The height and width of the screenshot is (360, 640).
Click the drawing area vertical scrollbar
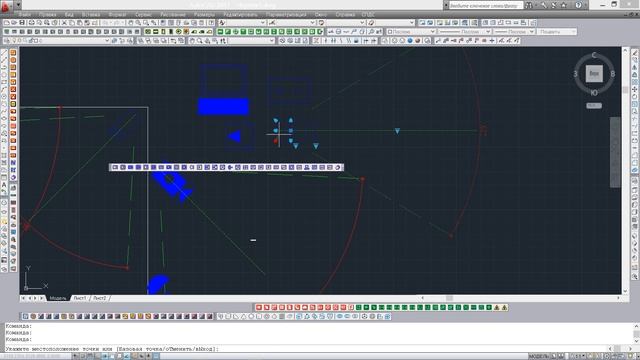click(x=625, y=171)
